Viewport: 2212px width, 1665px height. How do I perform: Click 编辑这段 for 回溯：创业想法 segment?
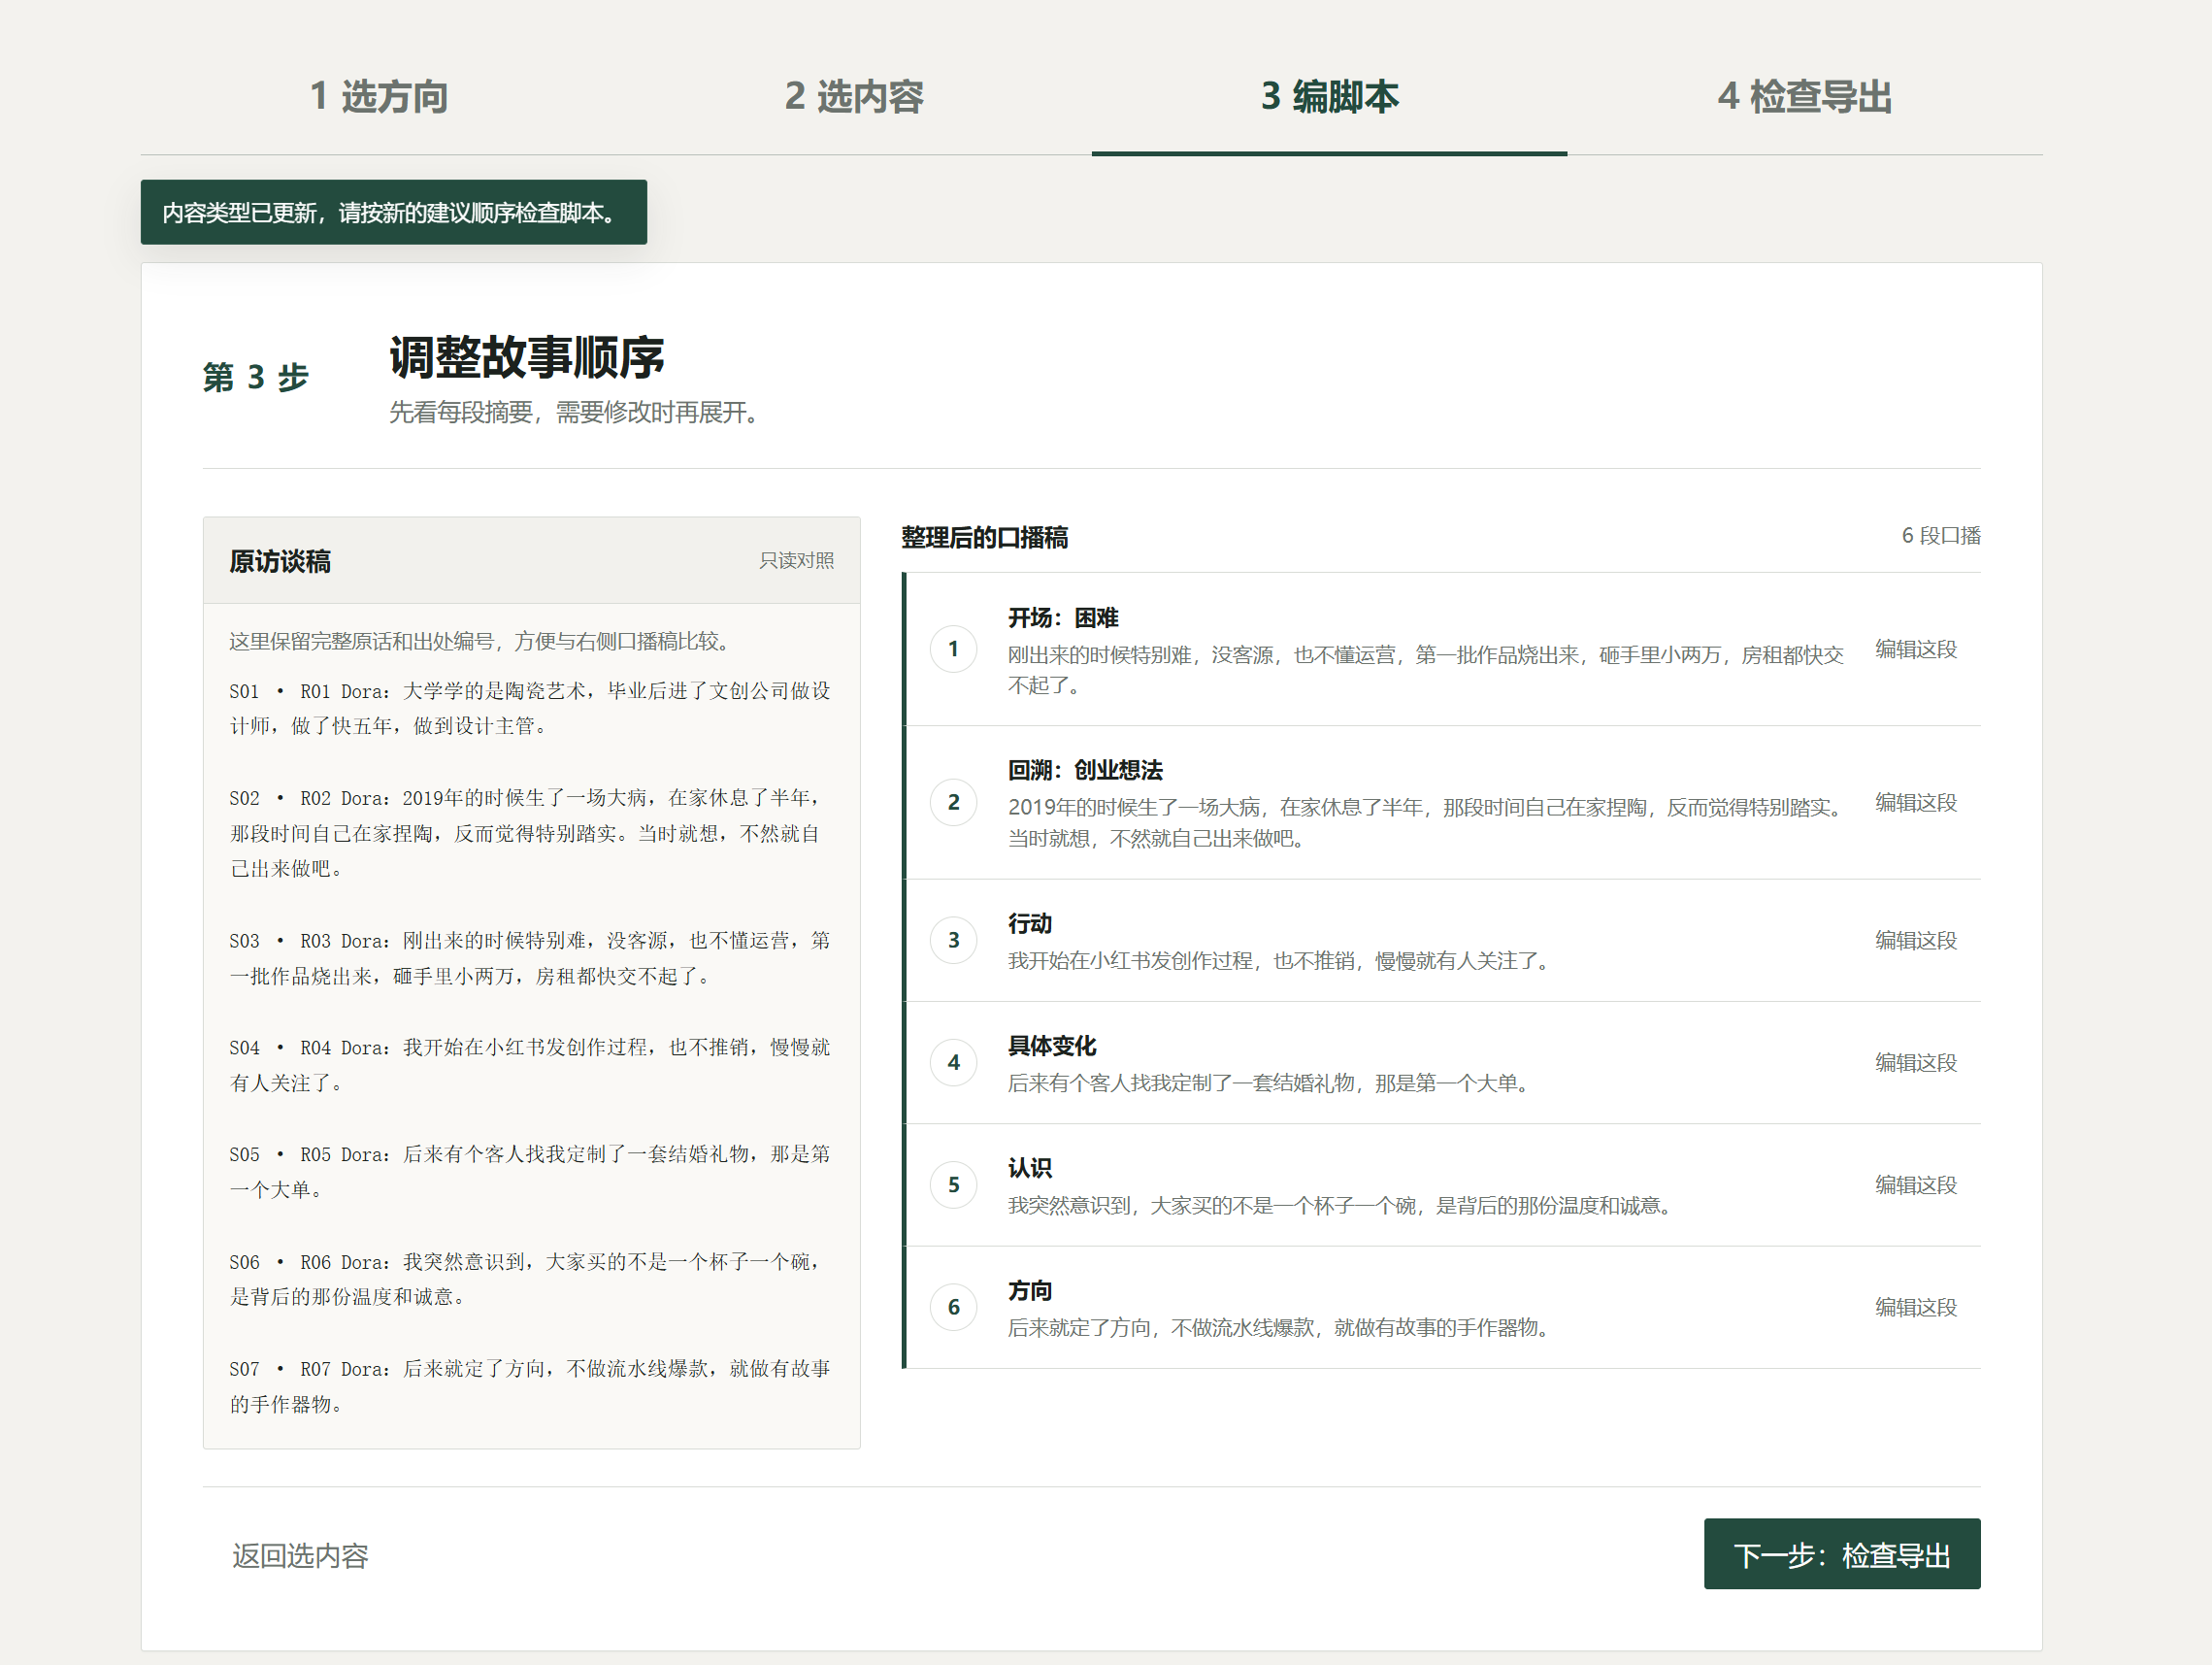1915,802
